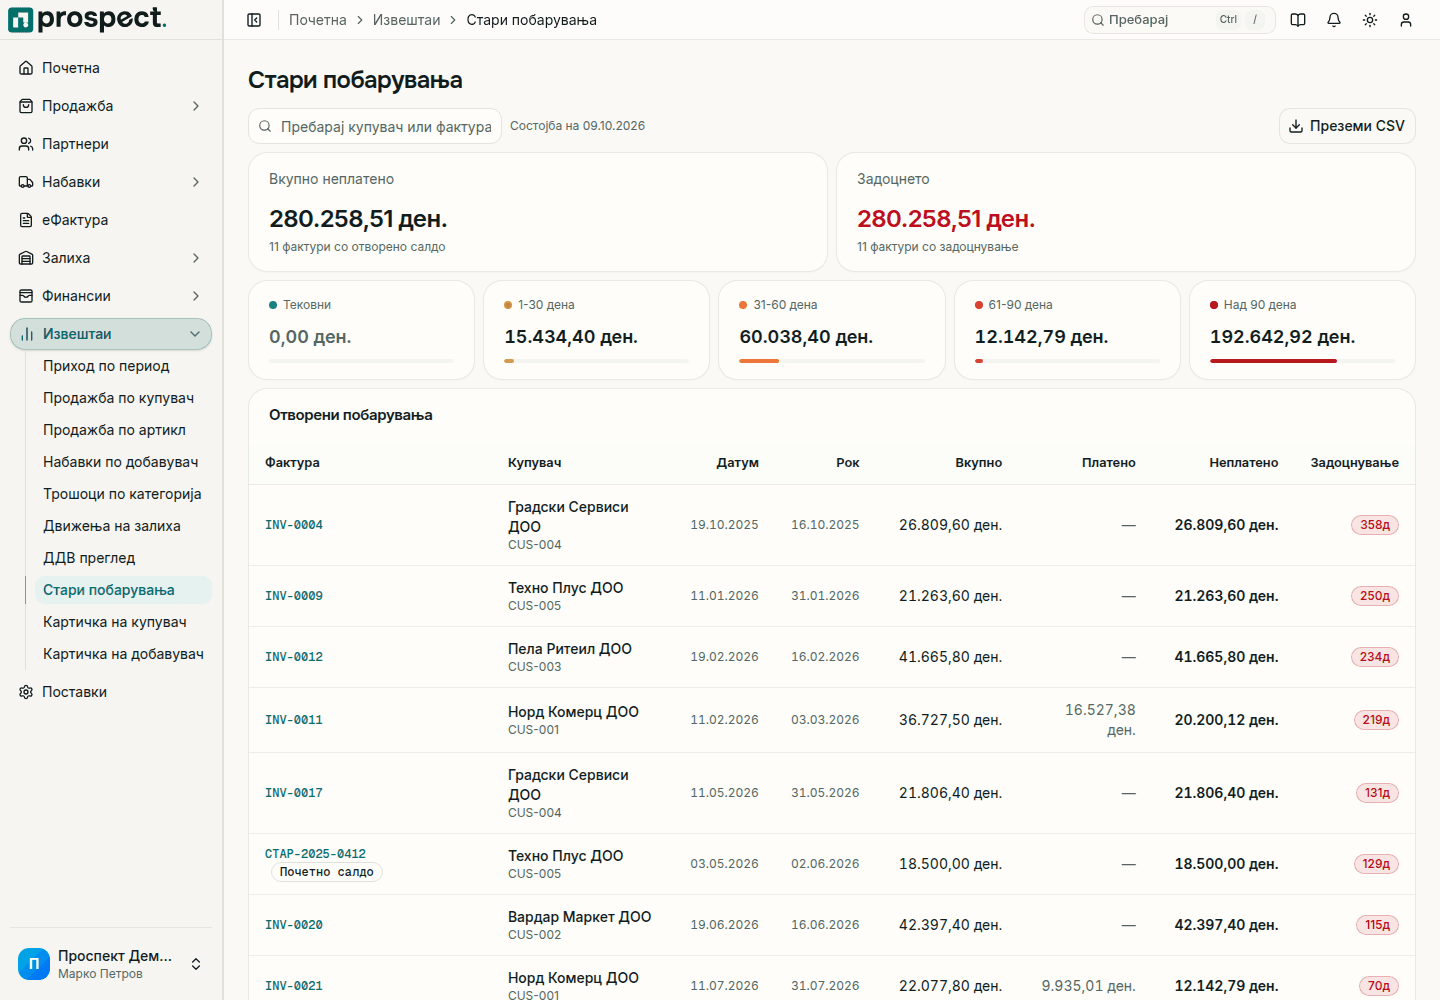Click the gear icon beside Поставки
The height and width of the screenshot is (1000, 1440).
click(26, 692)
